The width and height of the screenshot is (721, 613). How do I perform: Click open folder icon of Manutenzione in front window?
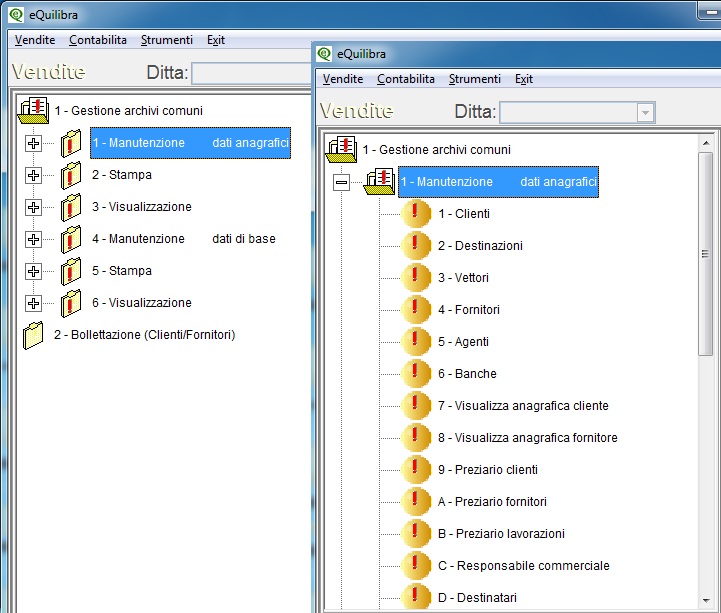click(x=379, y=182)
